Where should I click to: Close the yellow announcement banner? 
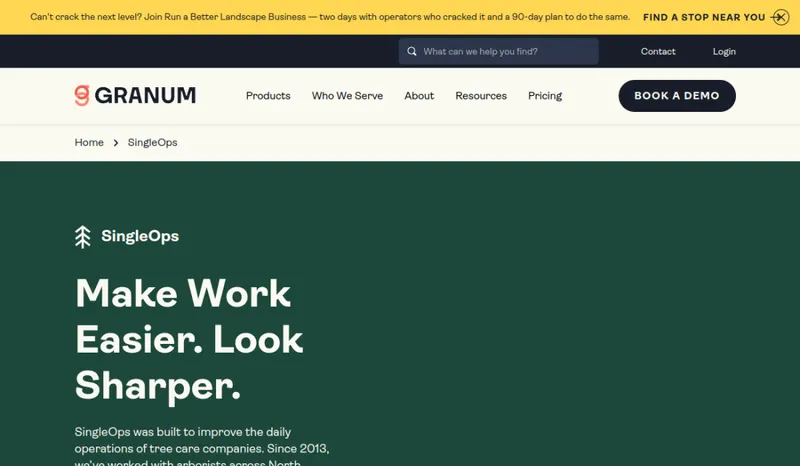pyautogui.click(x=781, y=17)
